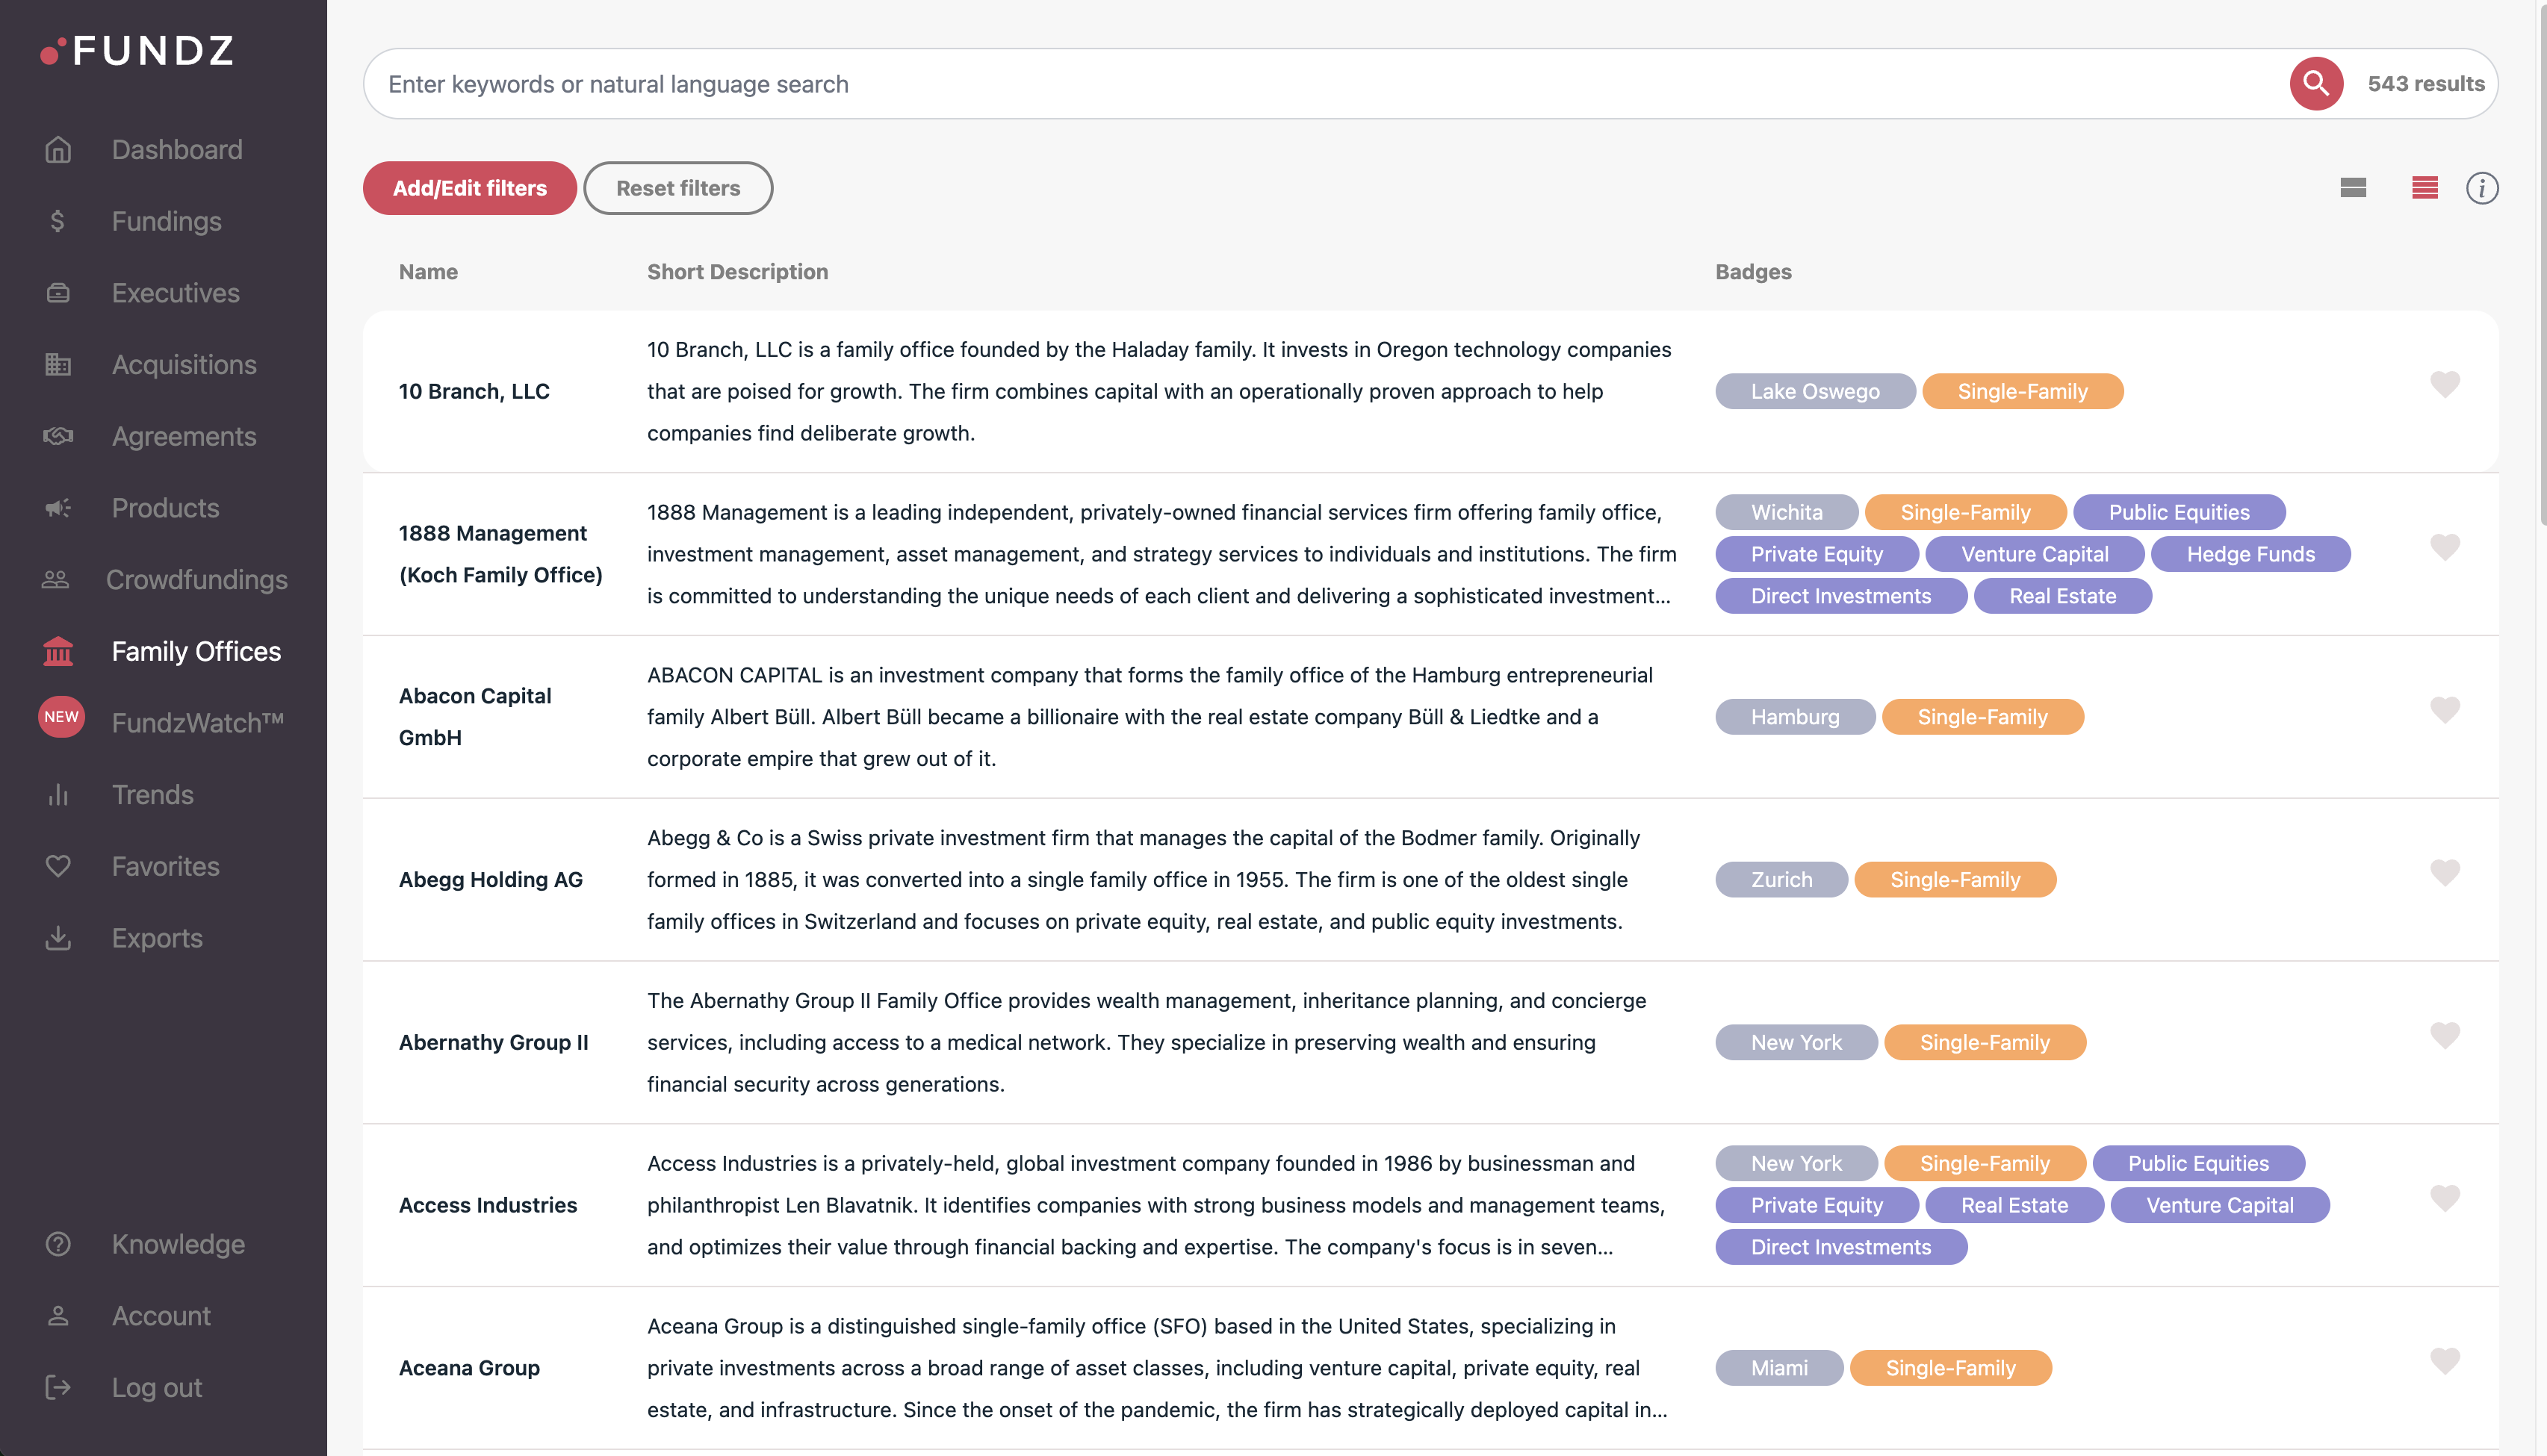2547x1456 pixels.
Task: Click the red search magnifier button
Action: click(x=2316, y=84)
